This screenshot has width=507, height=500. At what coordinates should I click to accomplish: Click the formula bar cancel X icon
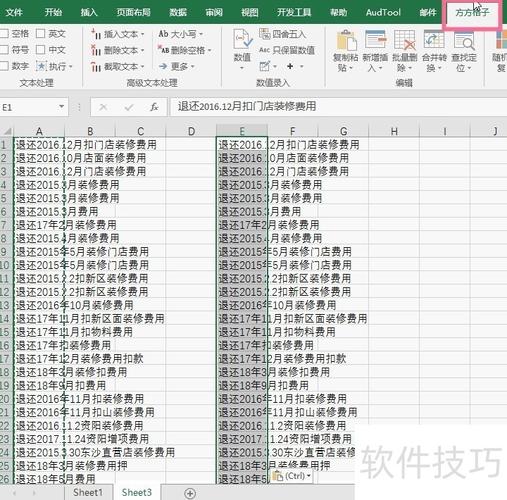click(x=103, y=107)
